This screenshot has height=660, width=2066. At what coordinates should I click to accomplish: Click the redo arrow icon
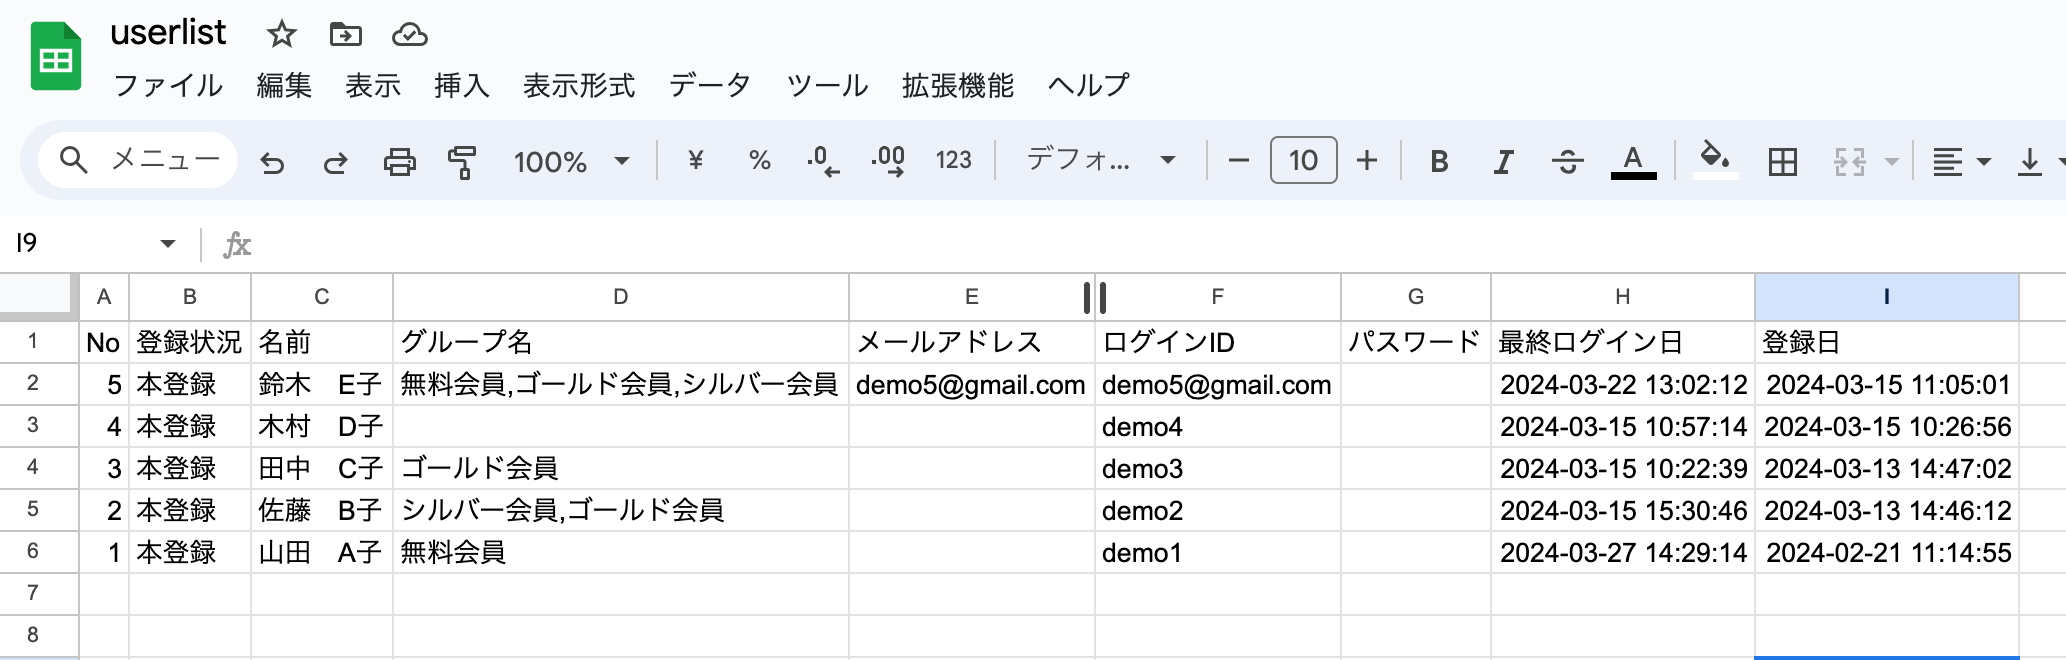[x=335, y=161]
